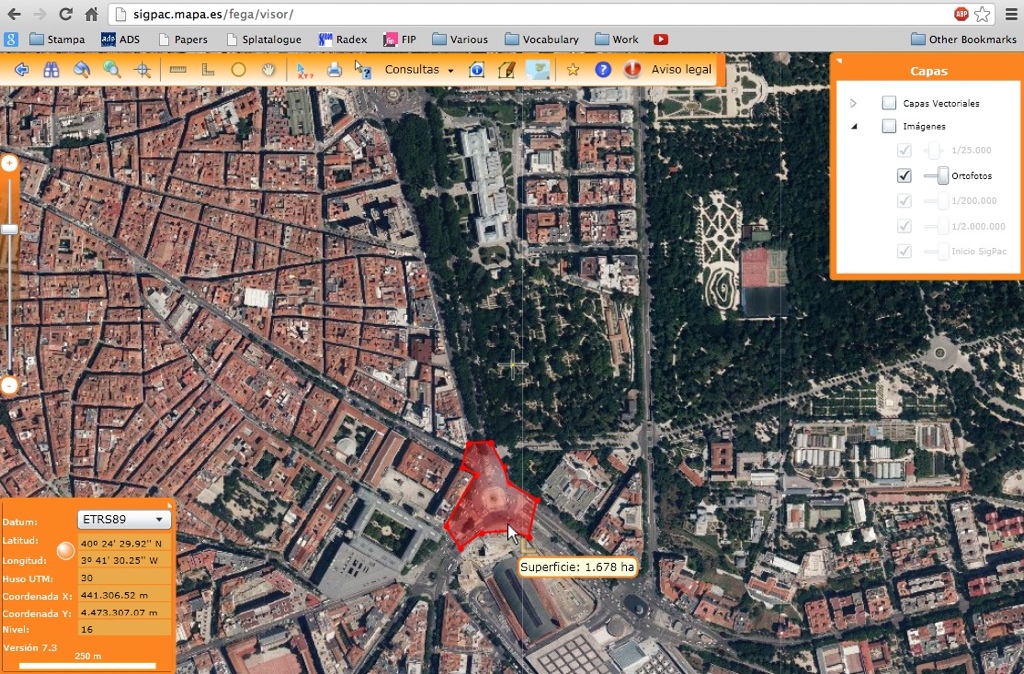Screen dimensions: 1024x674
Task: Click the star favorites icon
Action: pyautogui.click(x=573, y=70)
